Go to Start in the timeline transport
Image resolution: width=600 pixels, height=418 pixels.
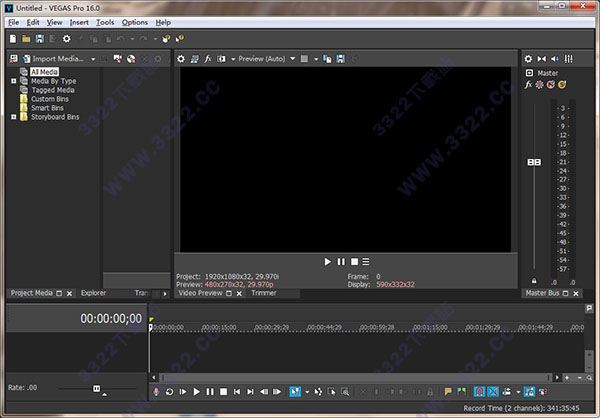pos(237,392)
